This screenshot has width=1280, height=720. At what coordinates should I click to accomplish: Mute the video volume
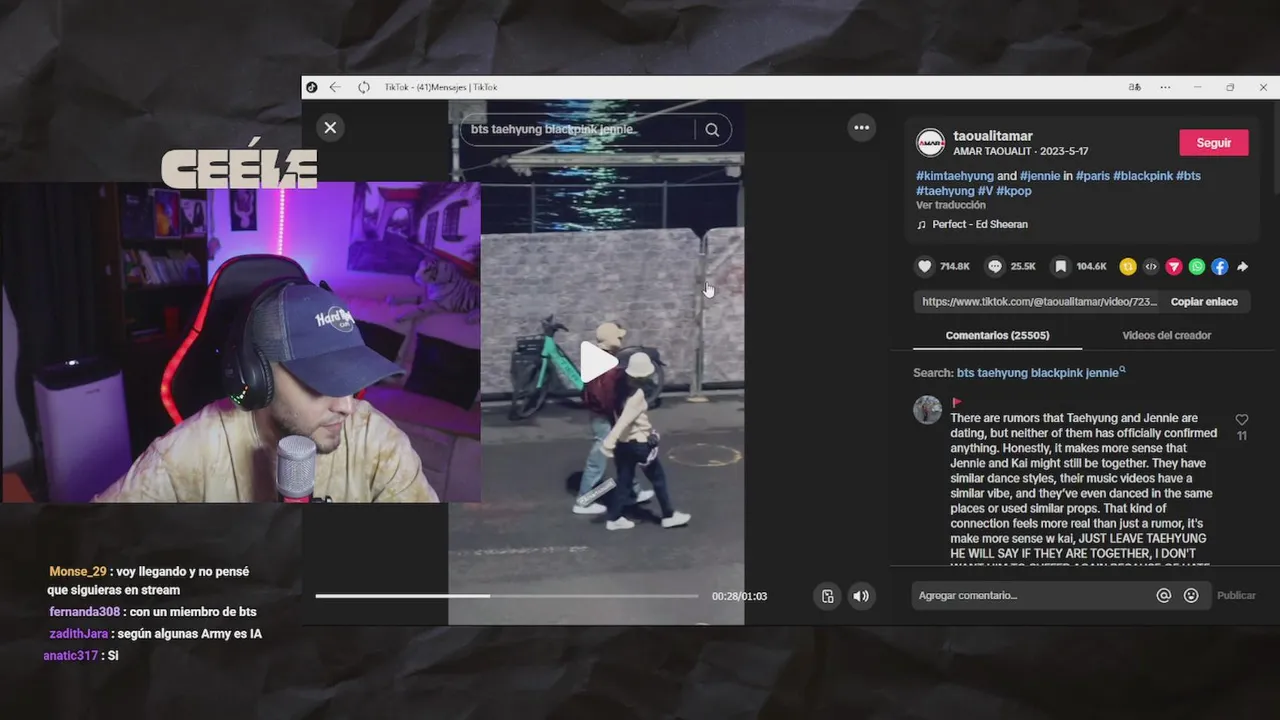point(861,596)
